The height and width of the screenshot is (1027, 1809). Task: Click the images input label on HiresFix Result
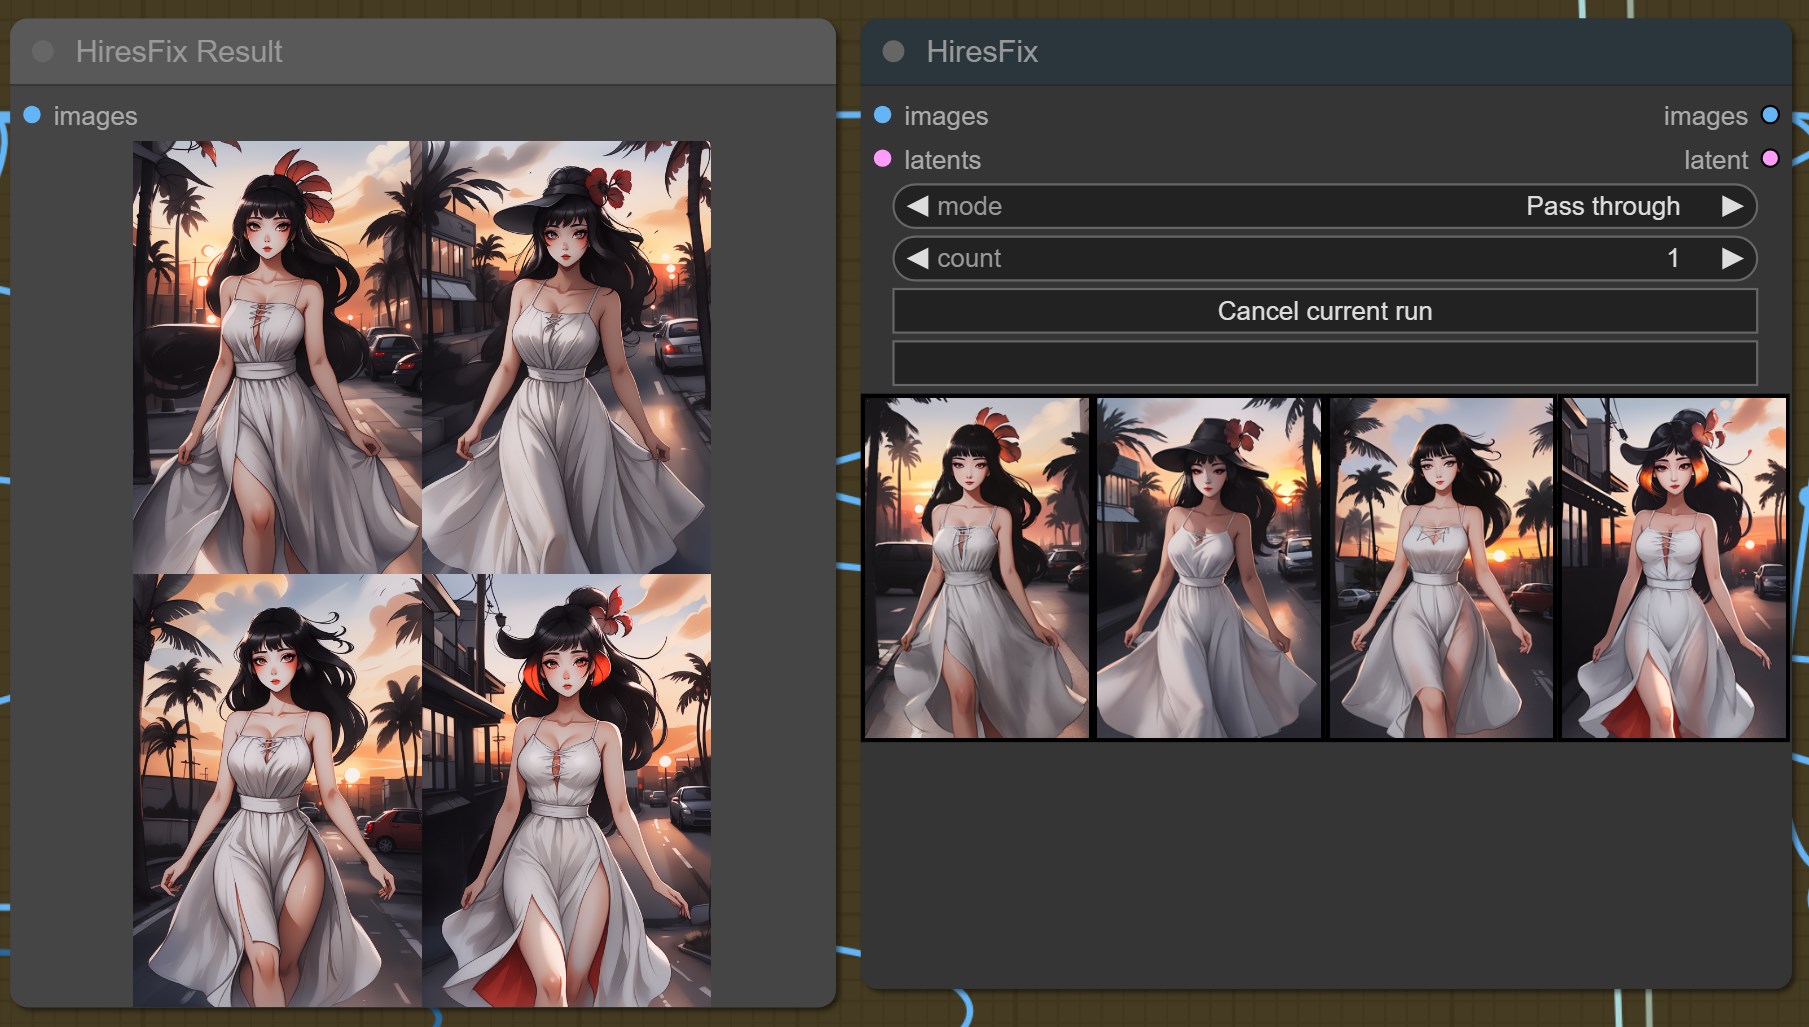click(x=95, y=116)
